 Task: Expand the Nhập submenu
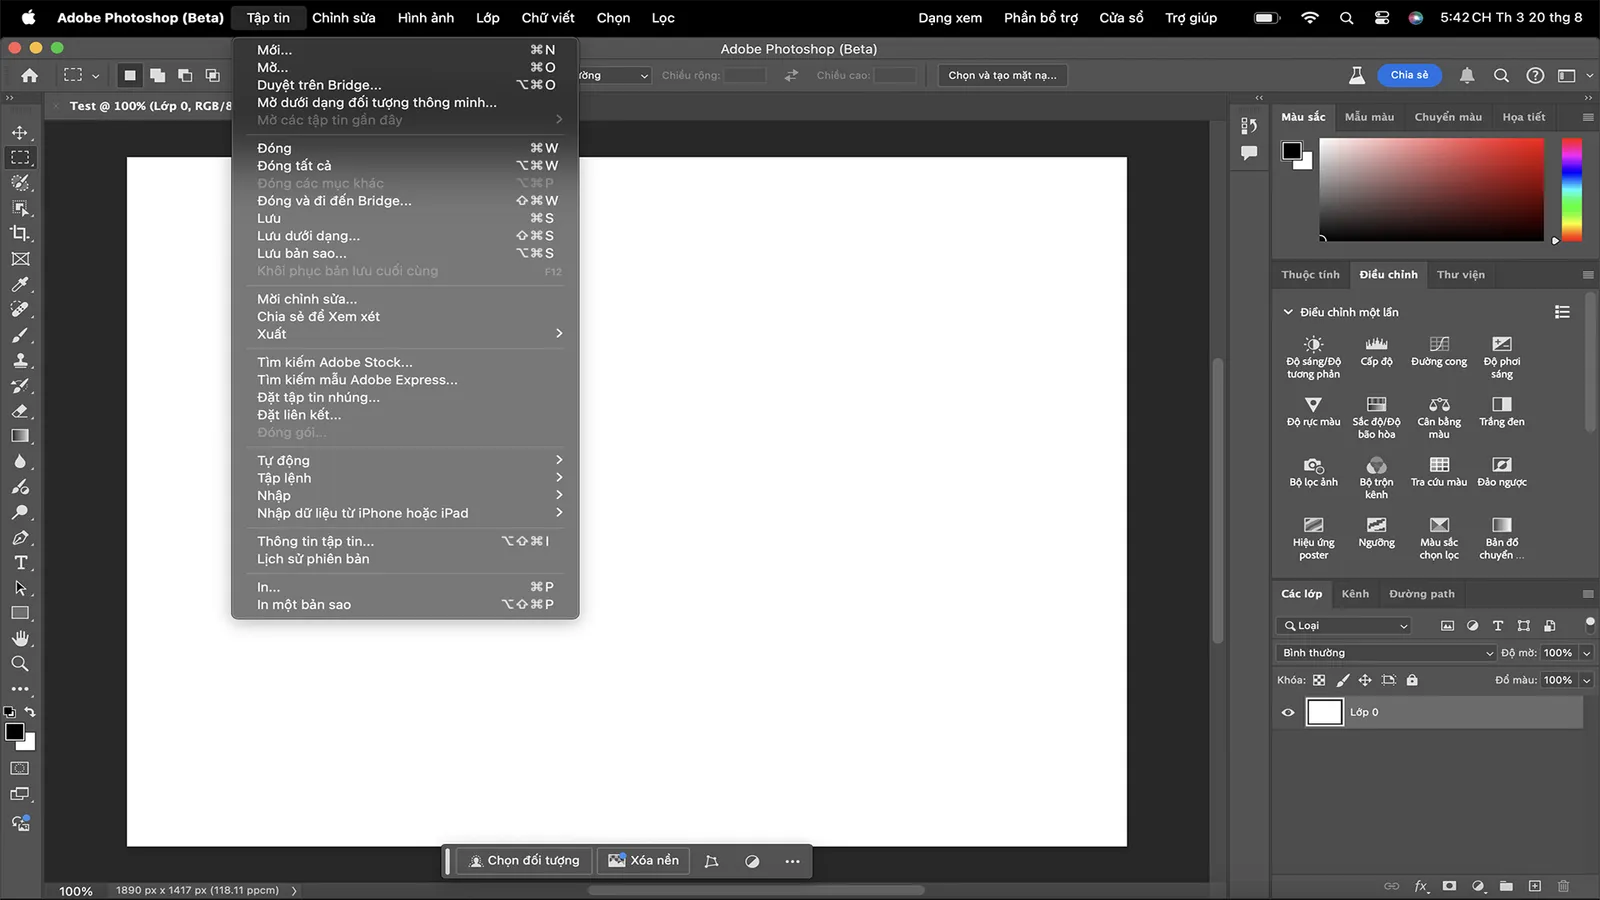click(x=405, y=496)
